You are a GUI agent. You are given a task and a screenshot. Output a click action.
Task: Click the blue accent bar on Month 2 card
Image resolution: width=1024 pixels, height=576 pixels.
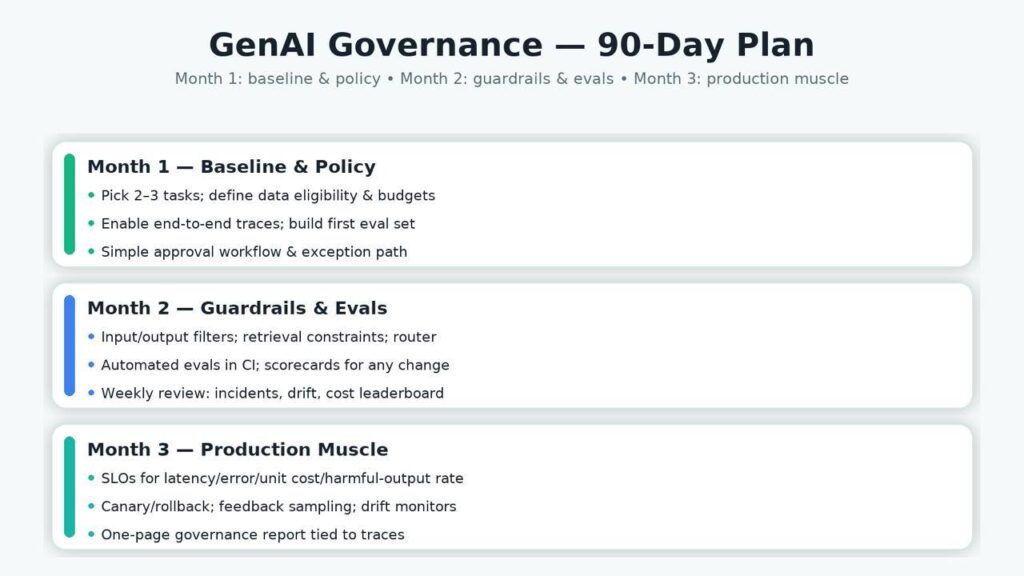[x=69, y=345]
